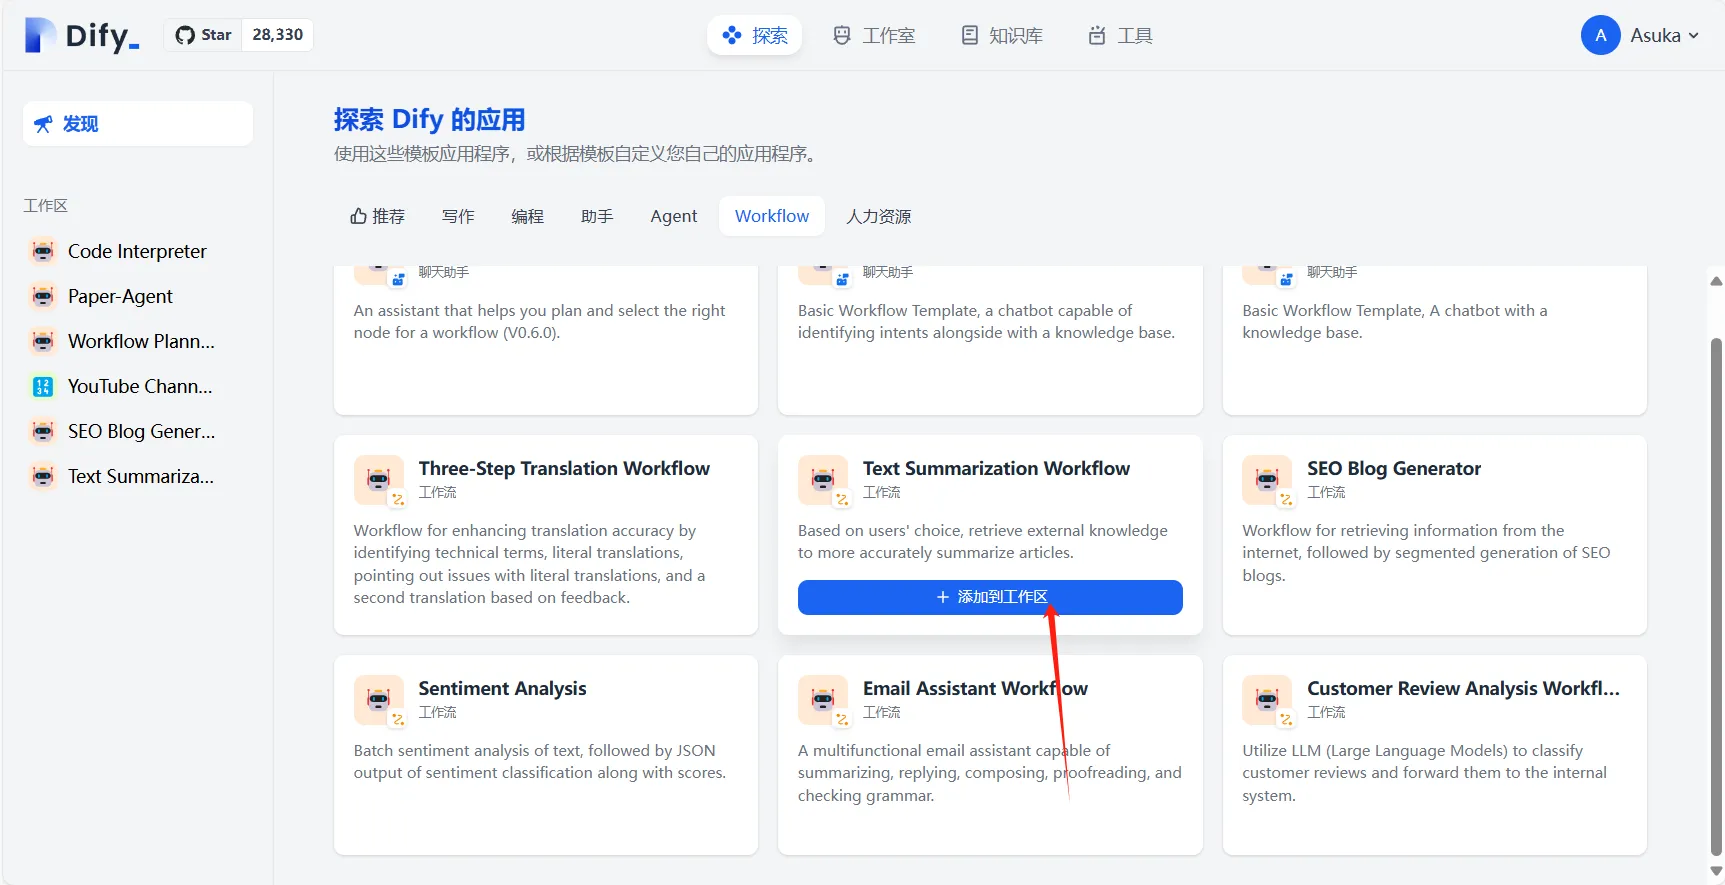Go to the 工具 navigation tab
Screen dimensions: 1725x885
1120,36
